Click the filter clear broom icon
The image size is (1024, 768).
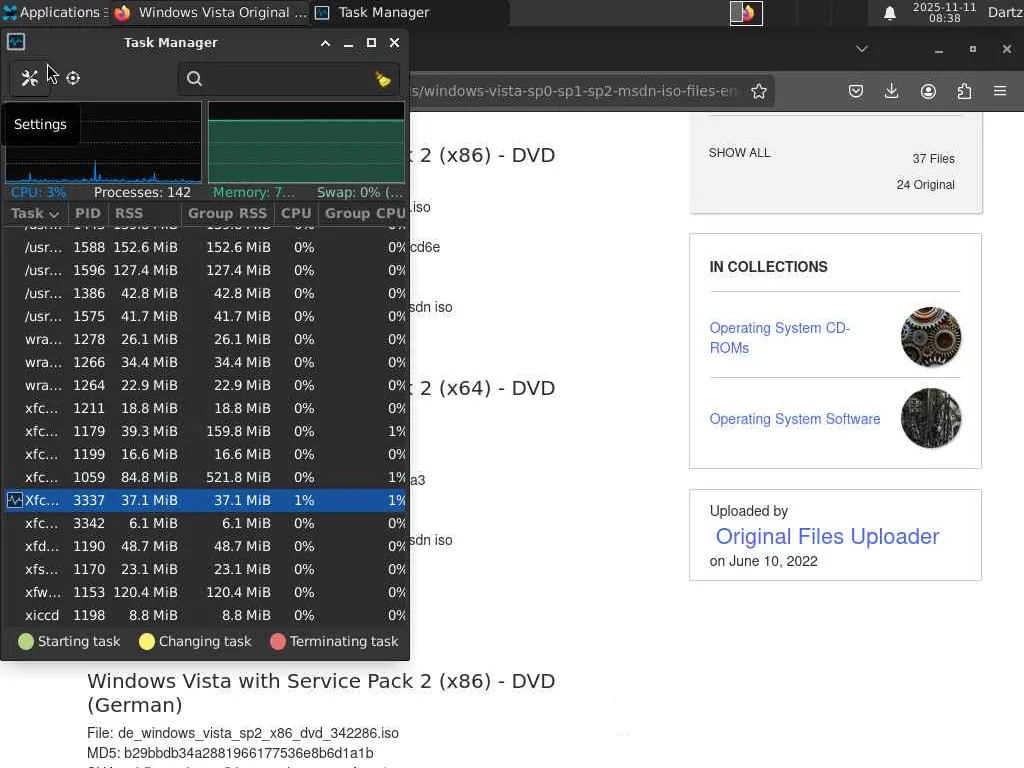383,79
